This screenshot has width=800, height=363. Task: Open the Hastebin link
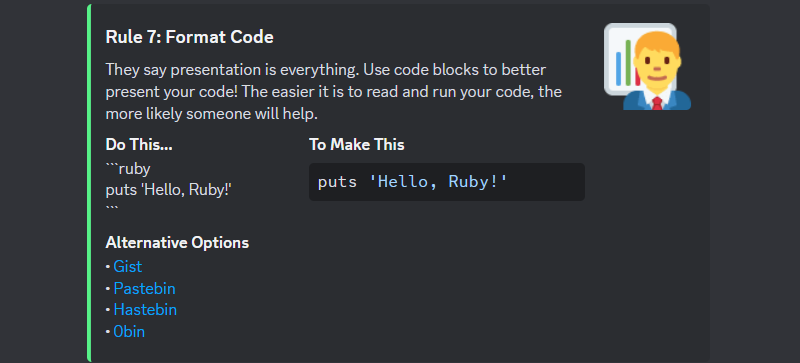pos(145,310)
